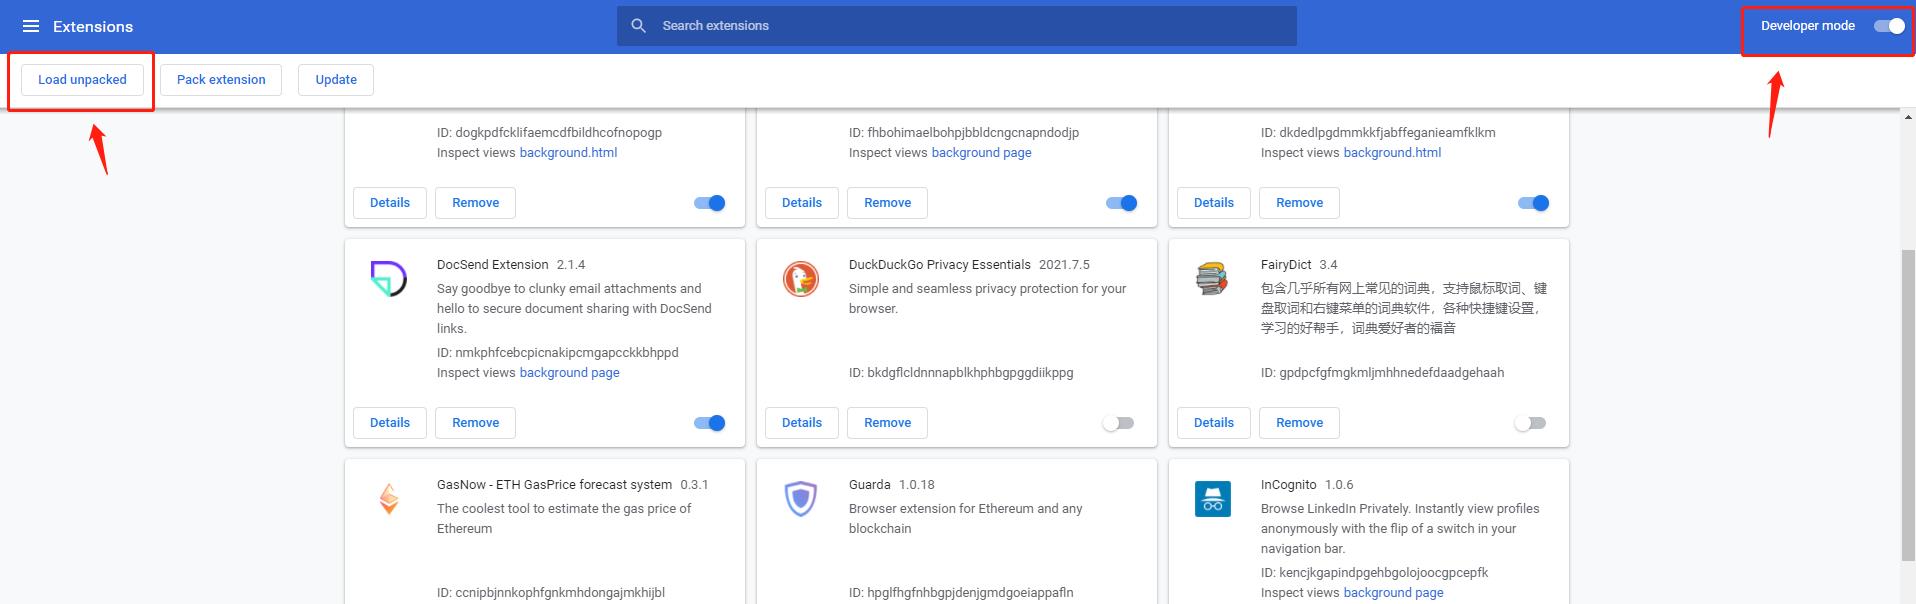Click Load unpacked button

pyautogui.click(x=82, y=80)
